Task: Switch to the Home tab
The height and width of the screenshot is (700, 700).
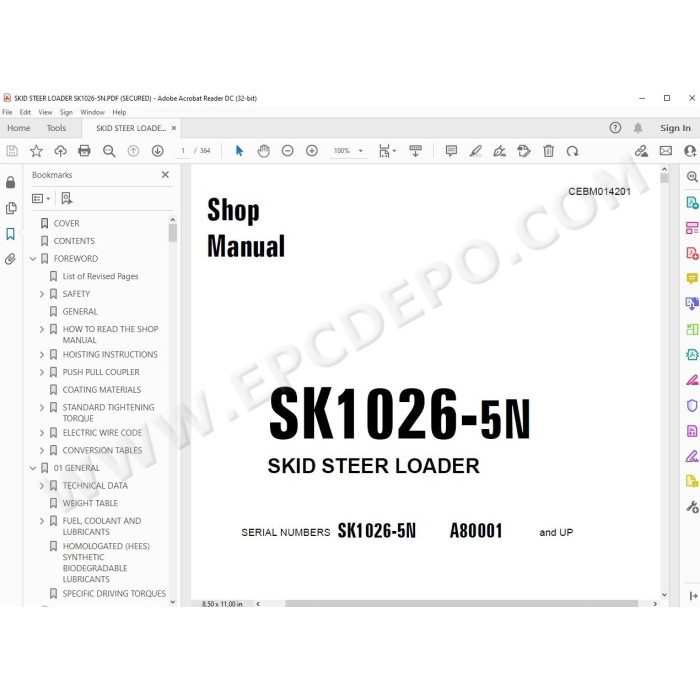Action: [x=19, y=128]
